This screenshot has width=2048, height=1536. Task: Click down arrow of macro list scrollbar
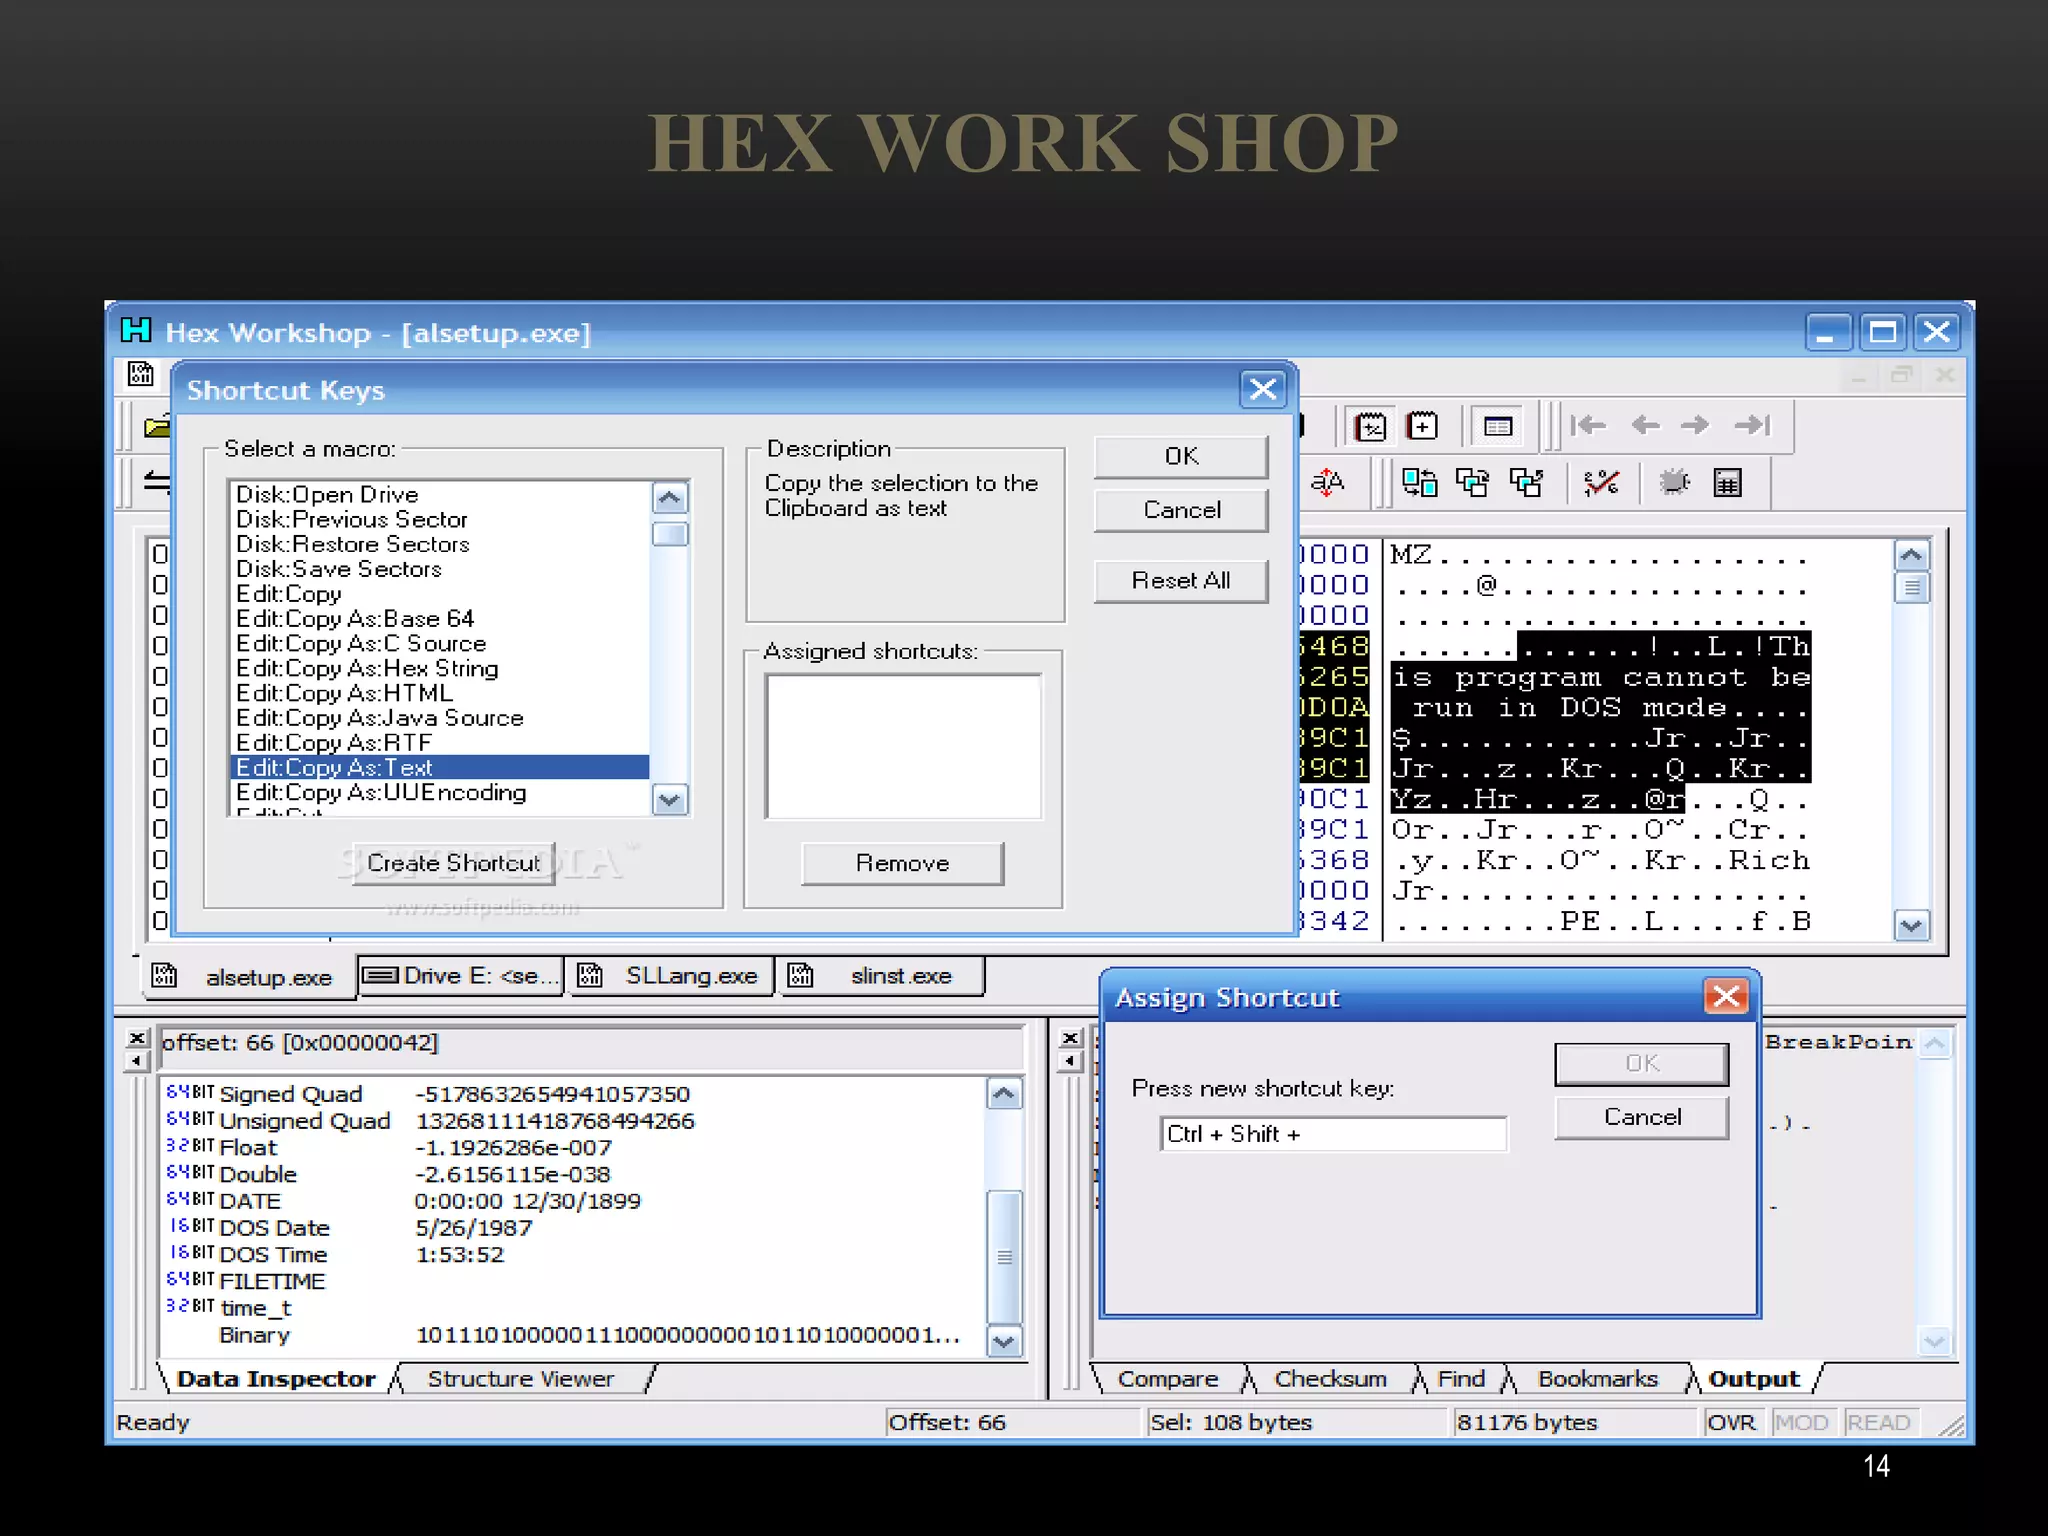pyautogui.click(x=669, y=800)
